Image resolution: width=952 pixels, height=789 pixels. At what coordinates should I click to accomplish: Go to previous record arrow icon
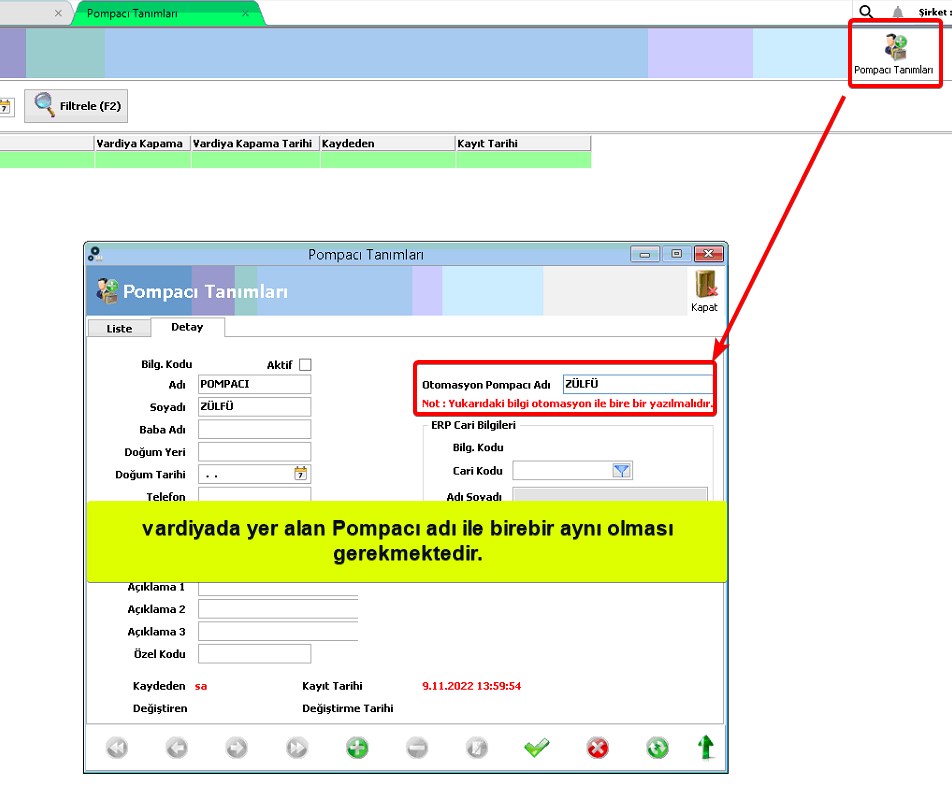coord(177,748)
